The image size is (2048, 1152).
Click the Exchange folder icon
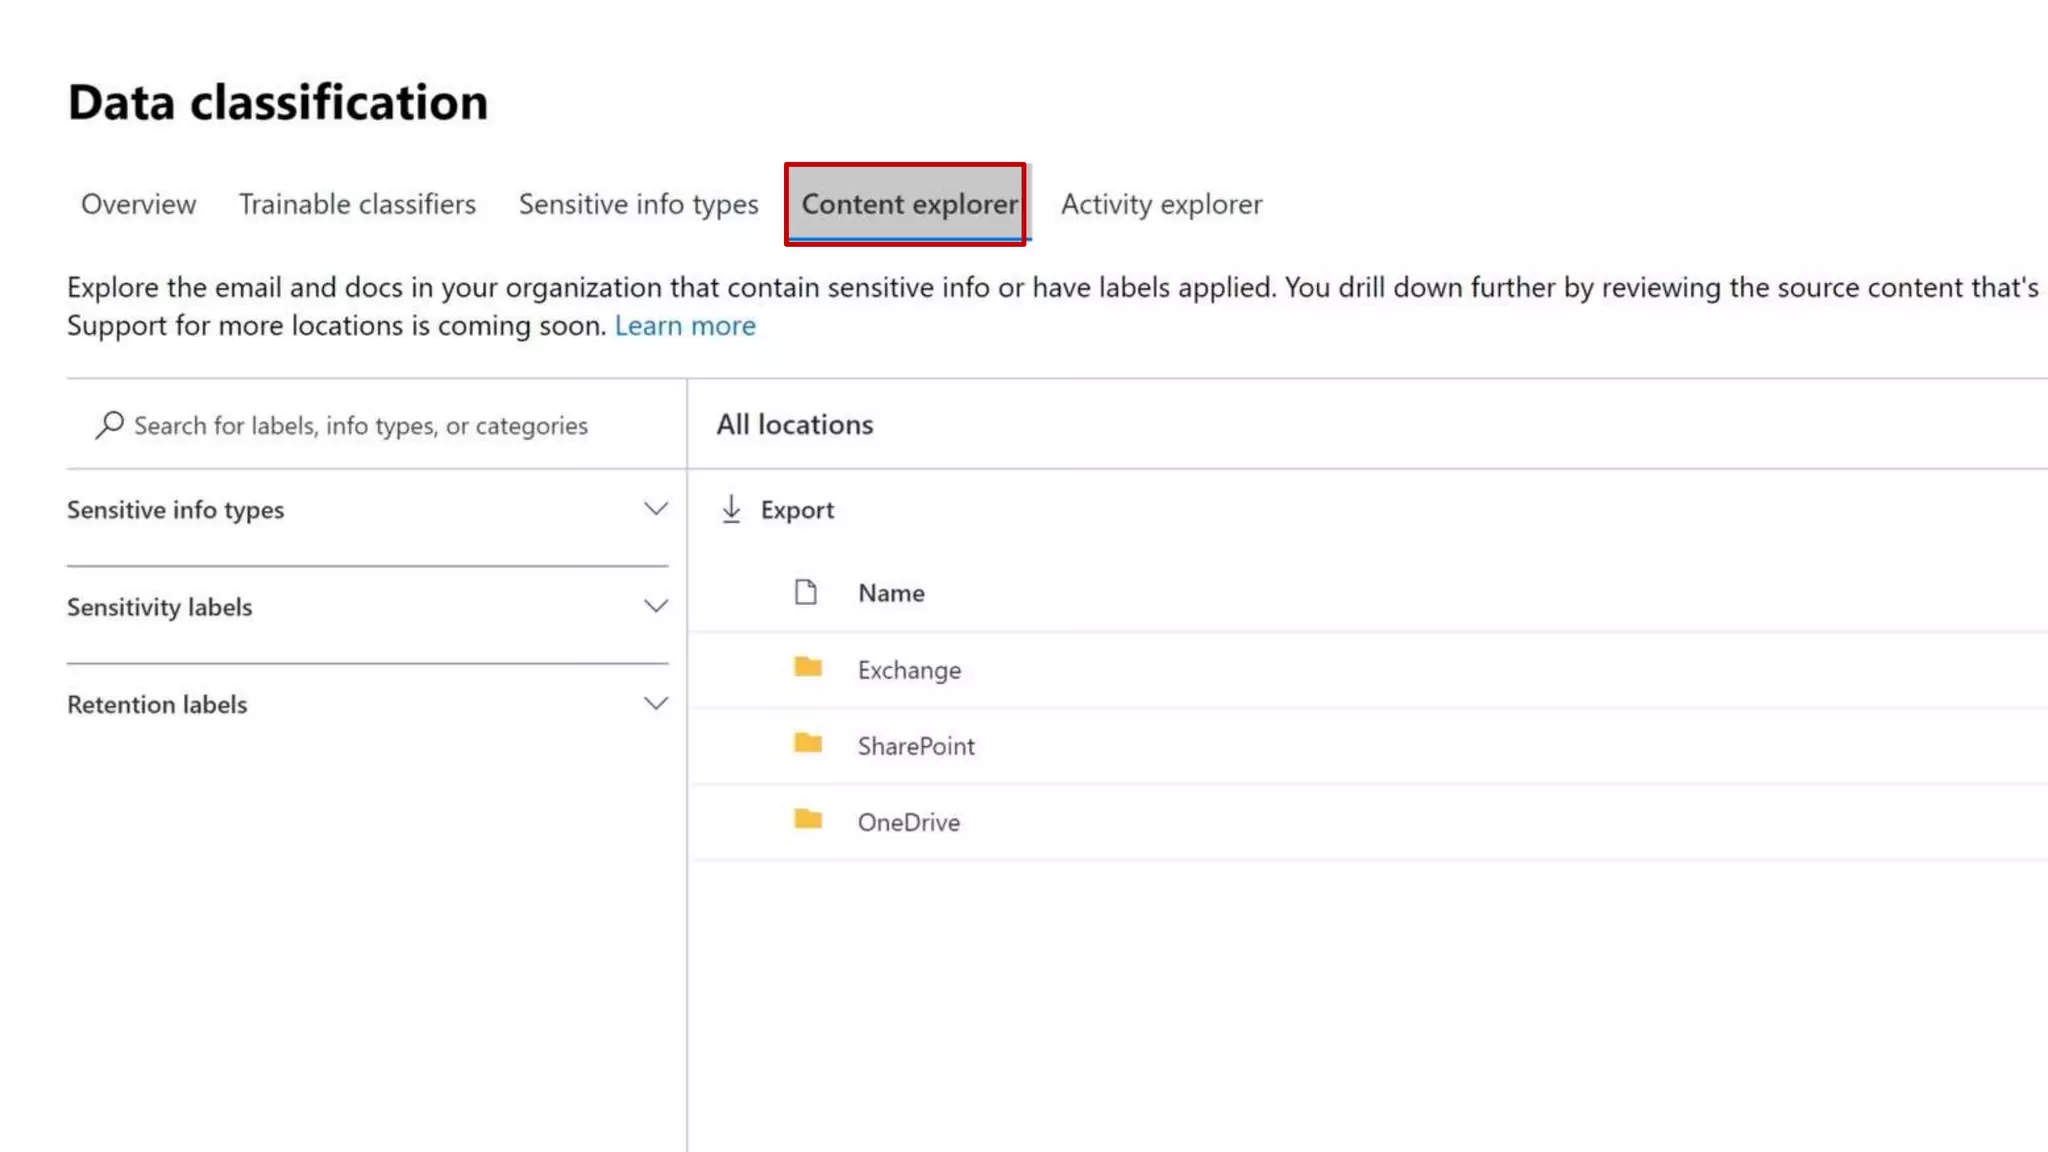pyautogui.click(x=807, y=667)
